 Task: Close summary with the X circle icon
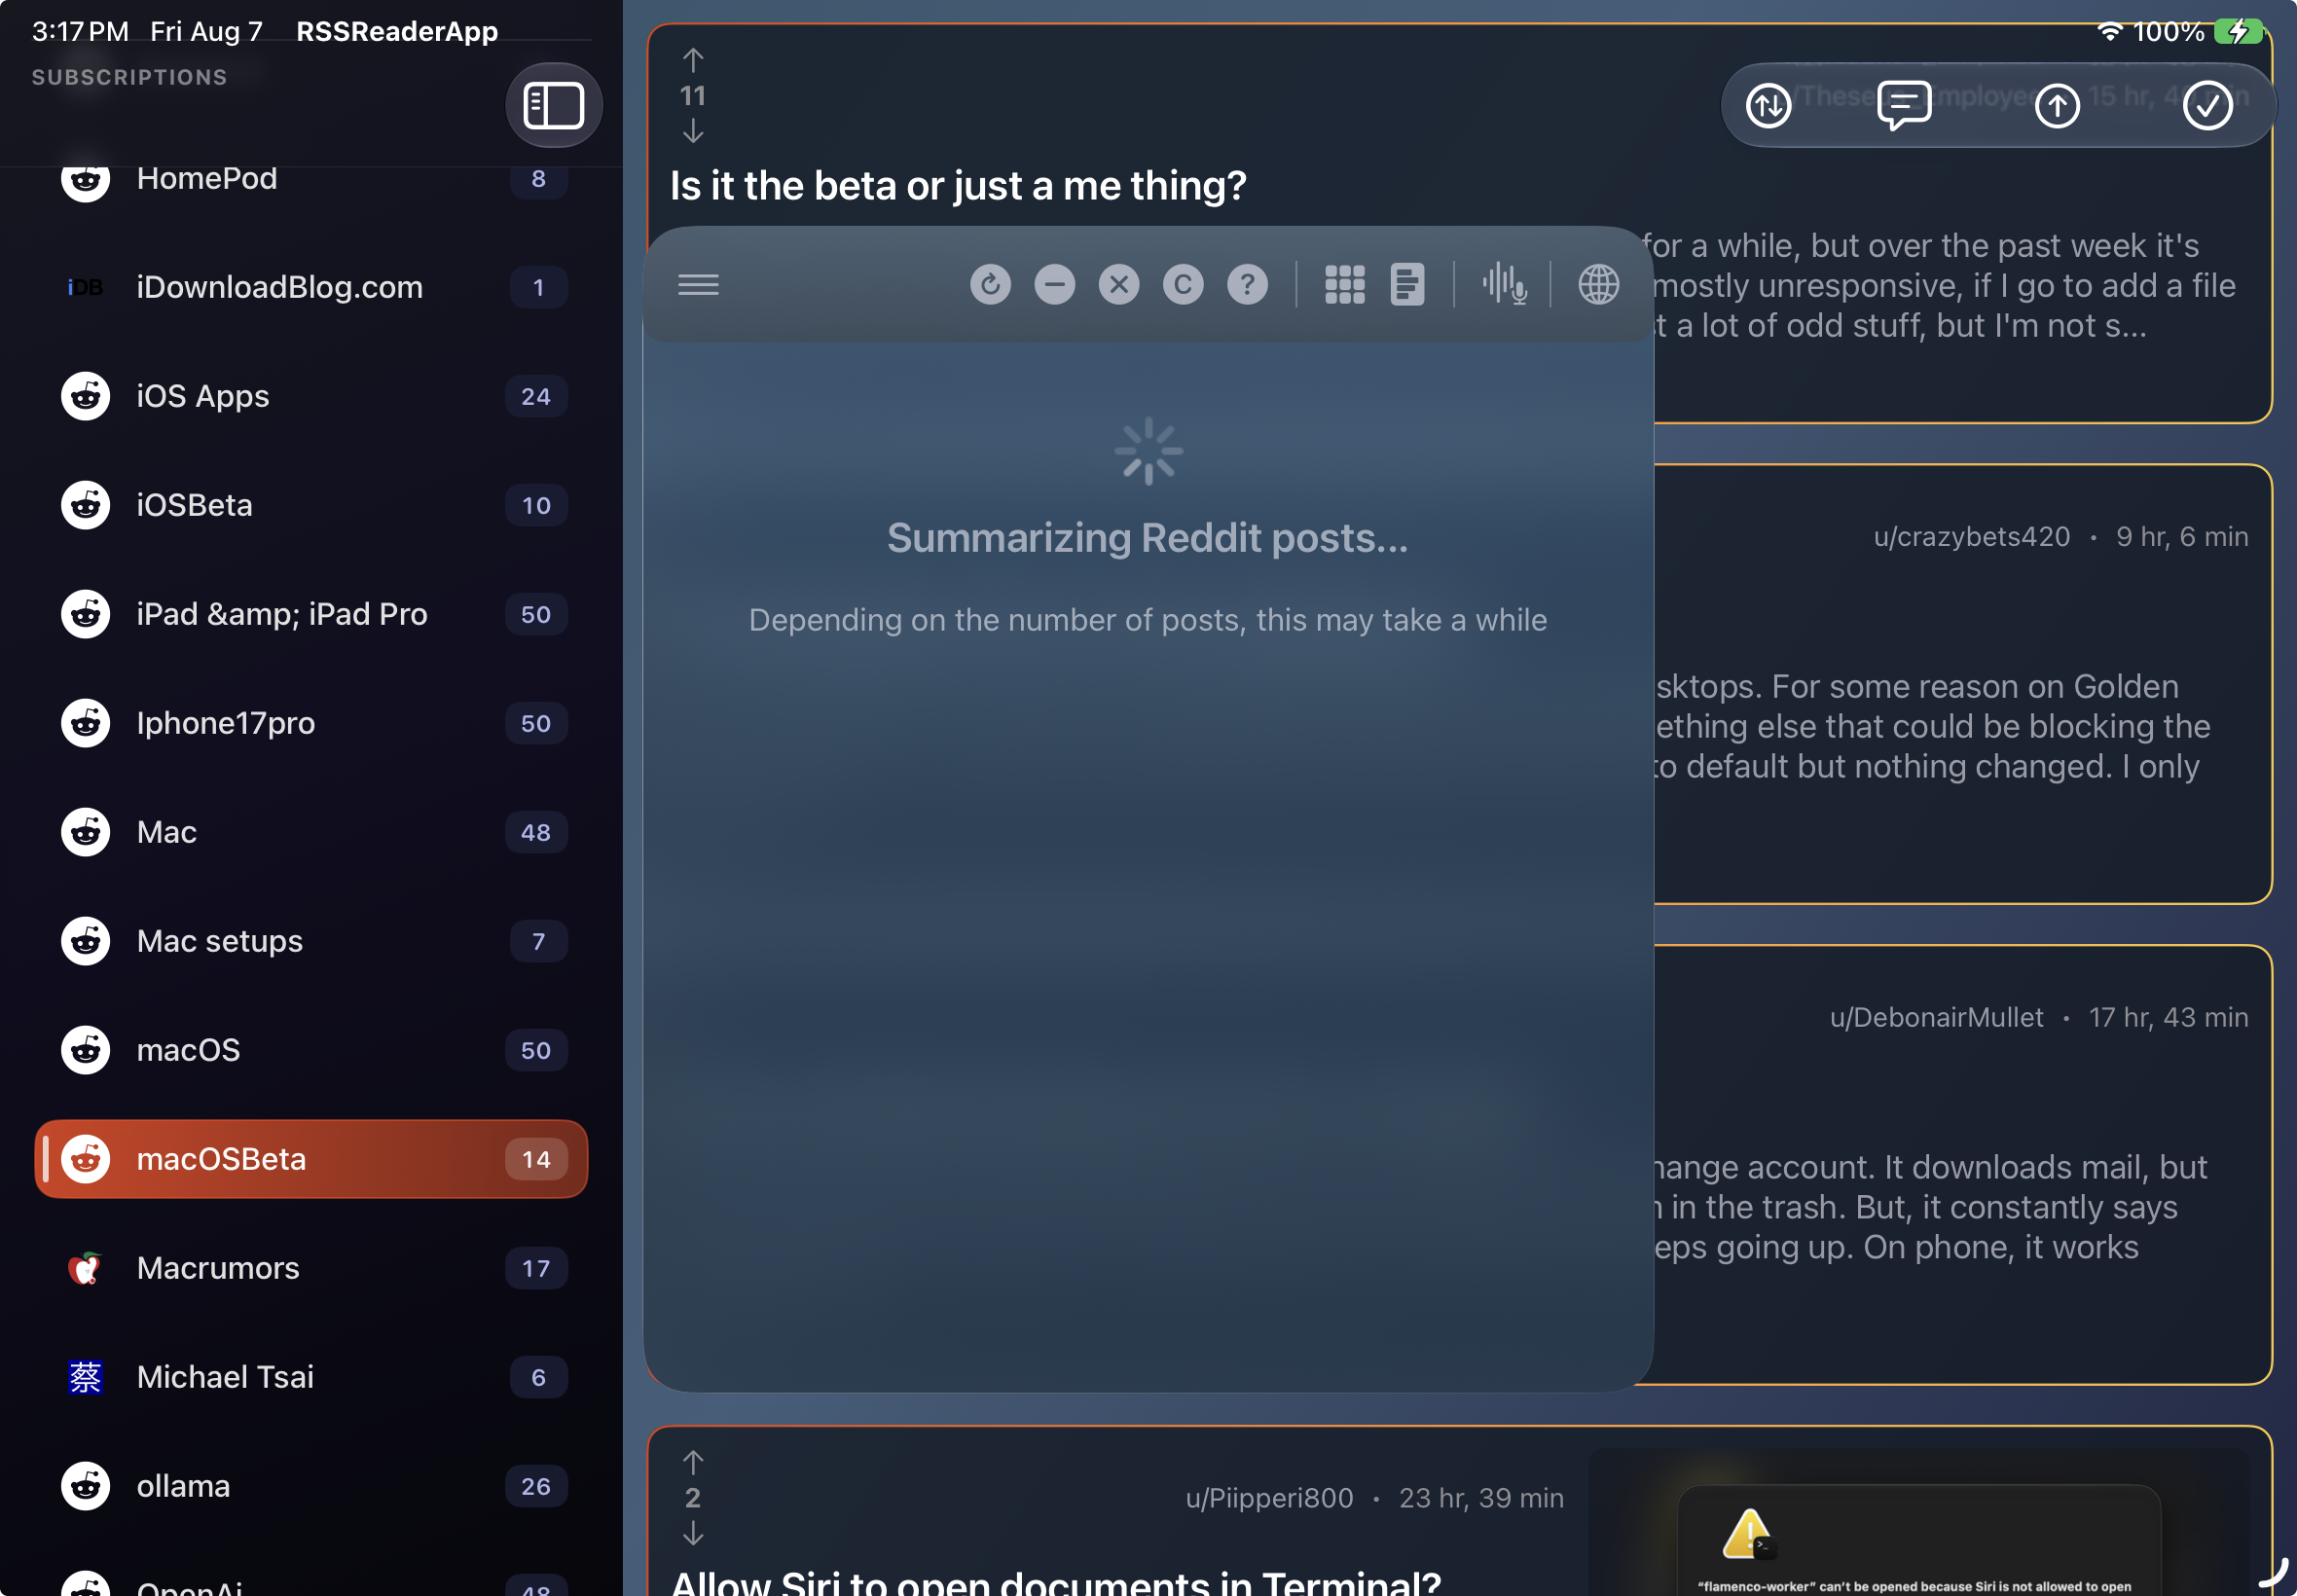click(x=1119, y=285)
